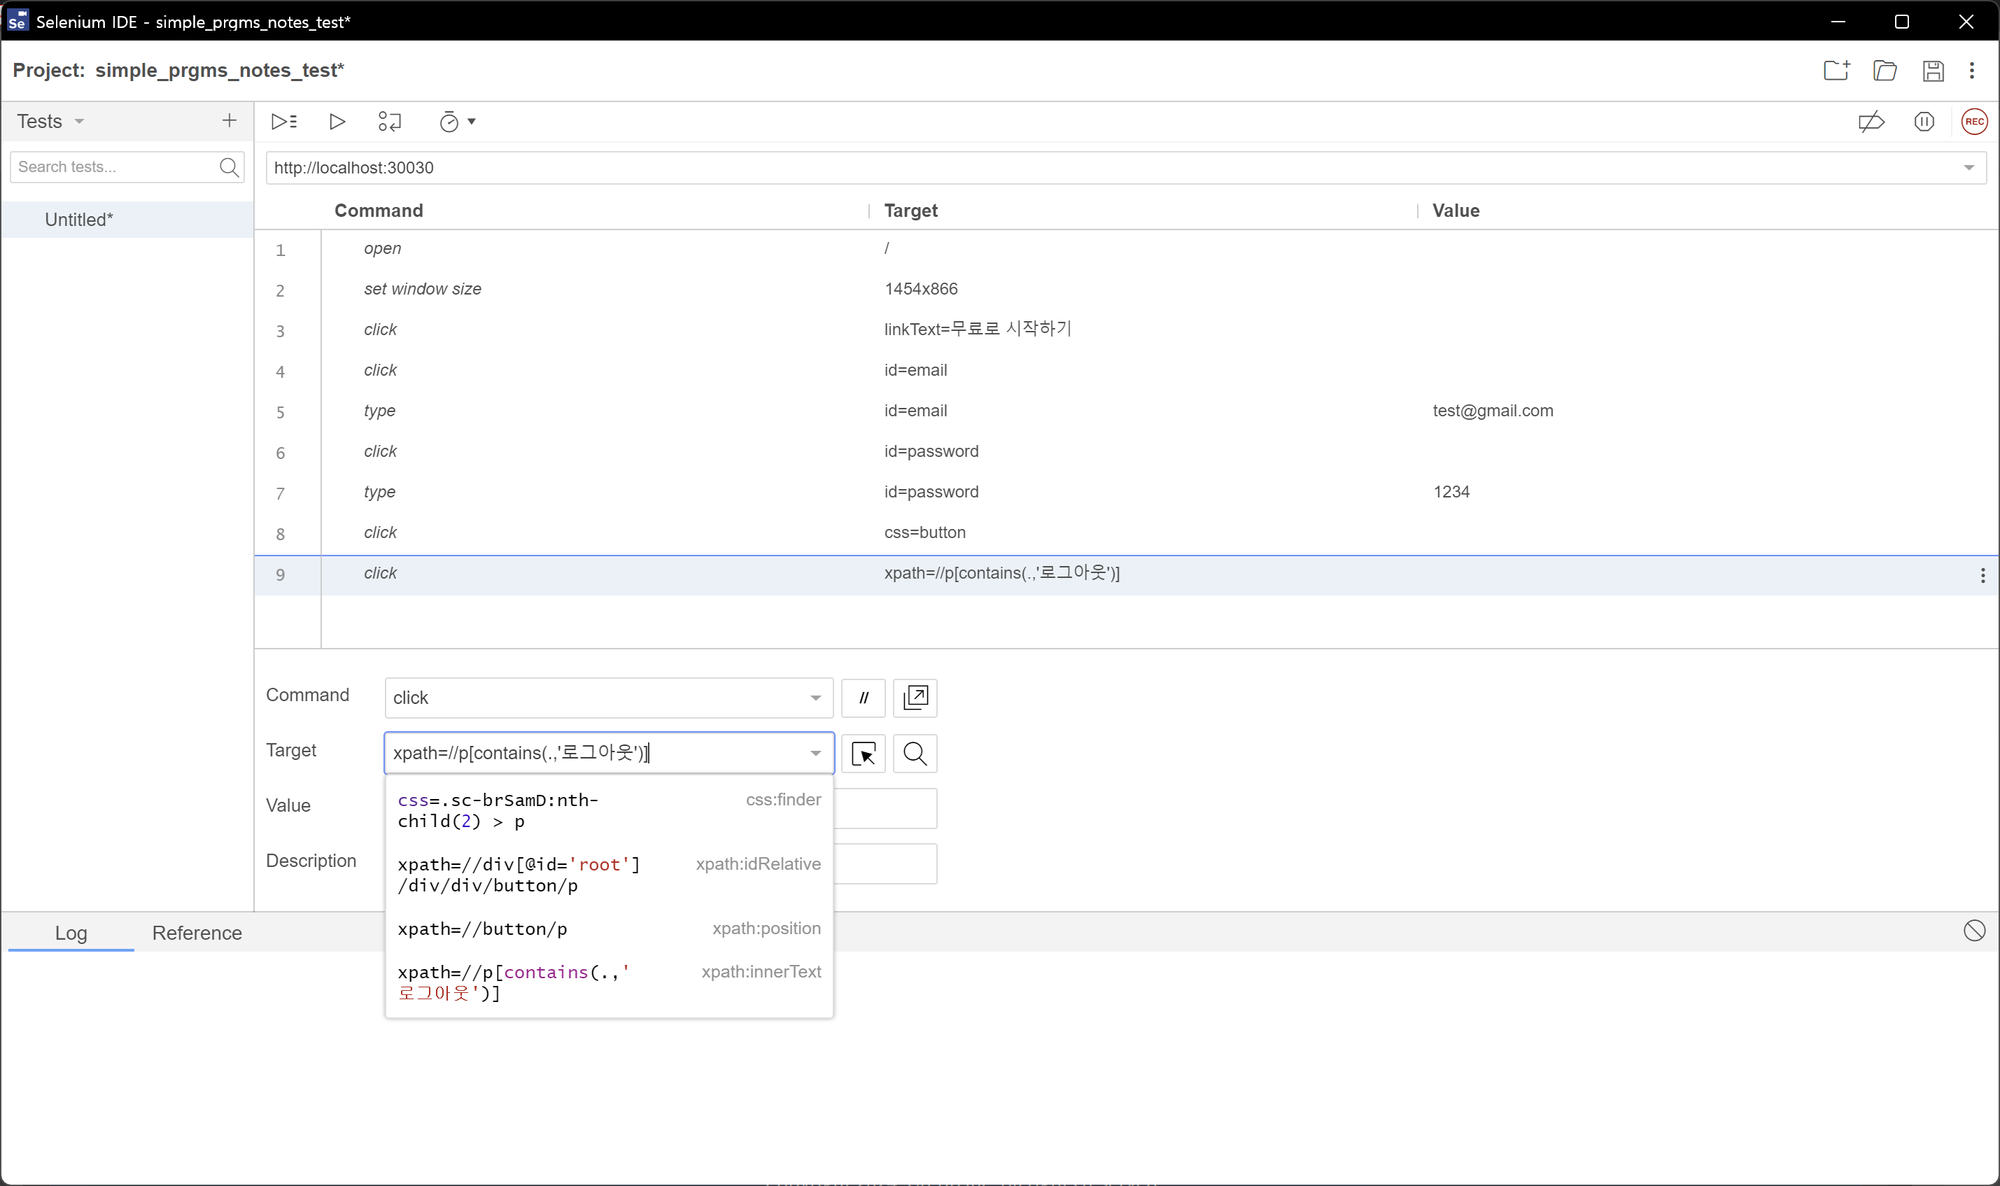Open project folder icon

tap(1885, 70)
